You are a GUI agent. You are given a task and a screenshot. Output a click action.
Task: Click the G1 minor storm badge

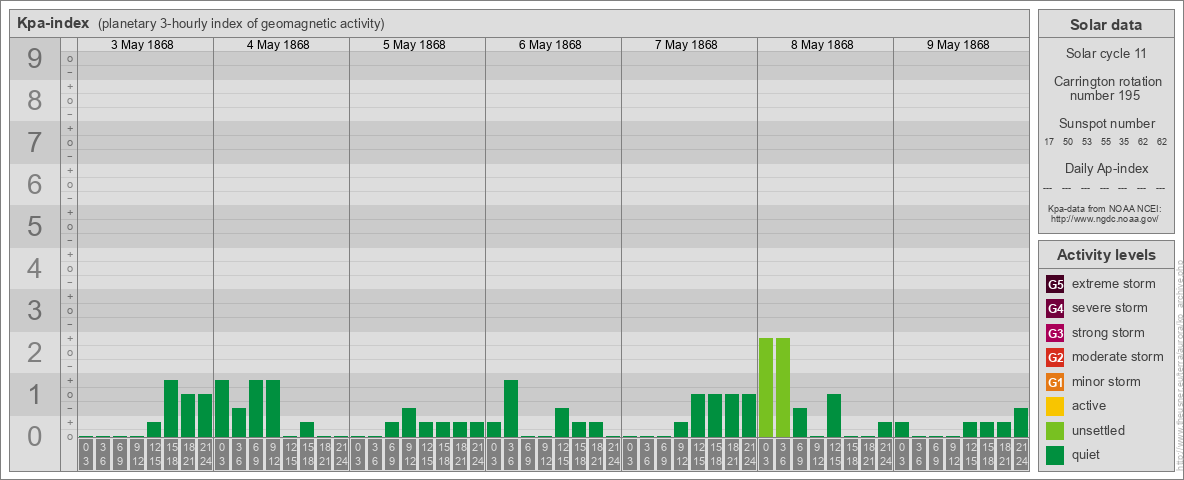1055,382
